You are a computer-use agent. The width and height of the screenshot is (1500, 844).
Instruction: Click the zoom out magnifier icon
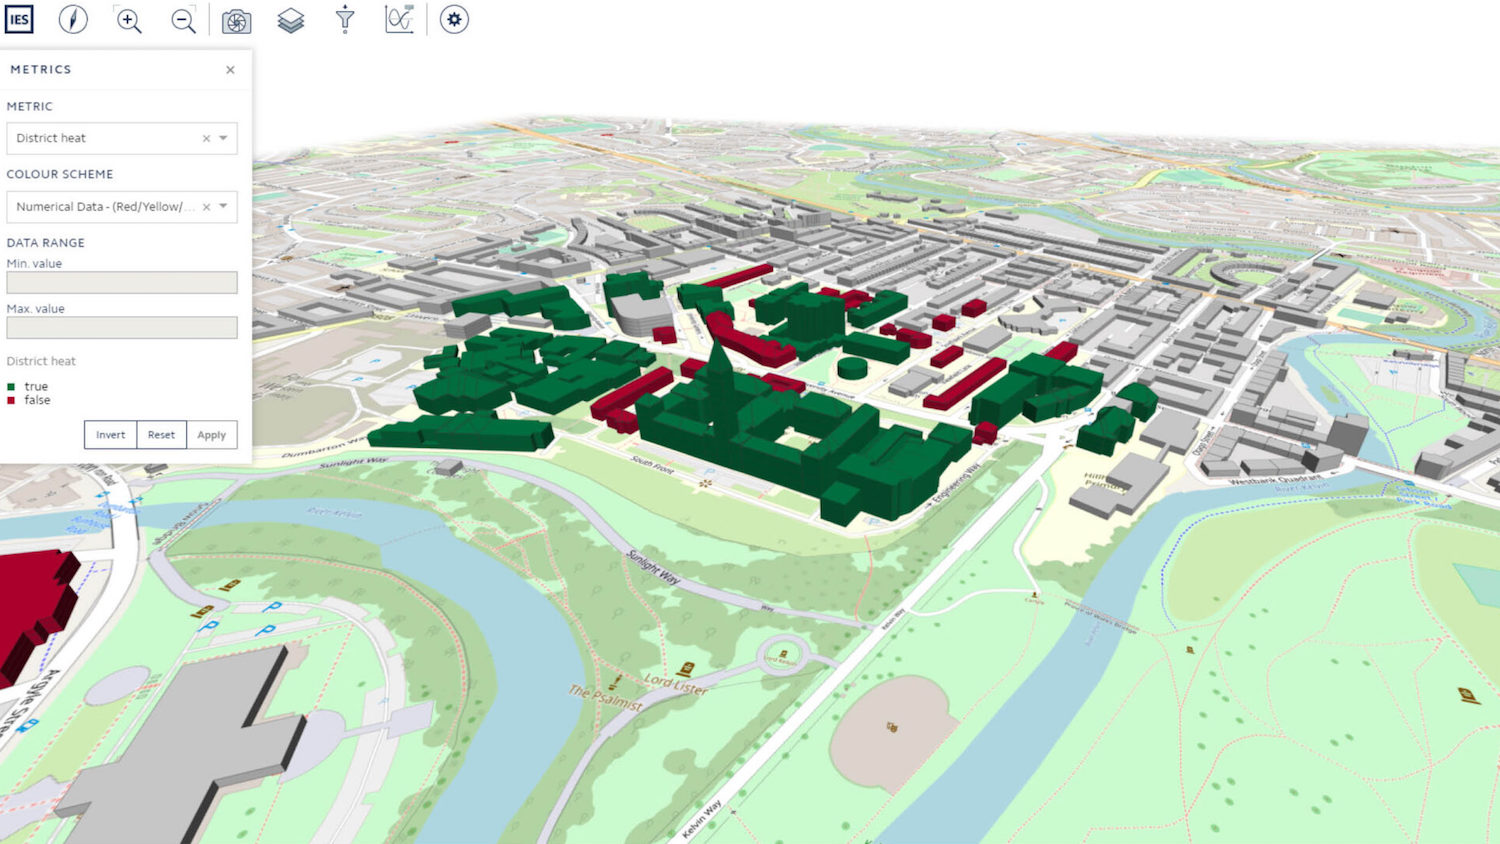(183, 19)
